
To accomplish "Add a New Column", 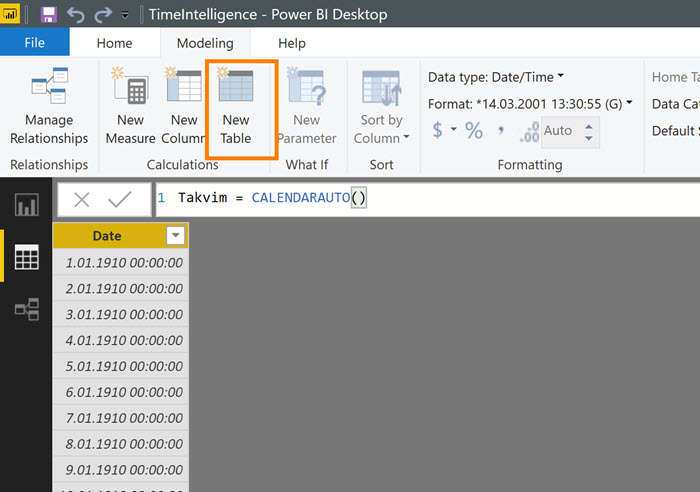I will tap(183, 106).
